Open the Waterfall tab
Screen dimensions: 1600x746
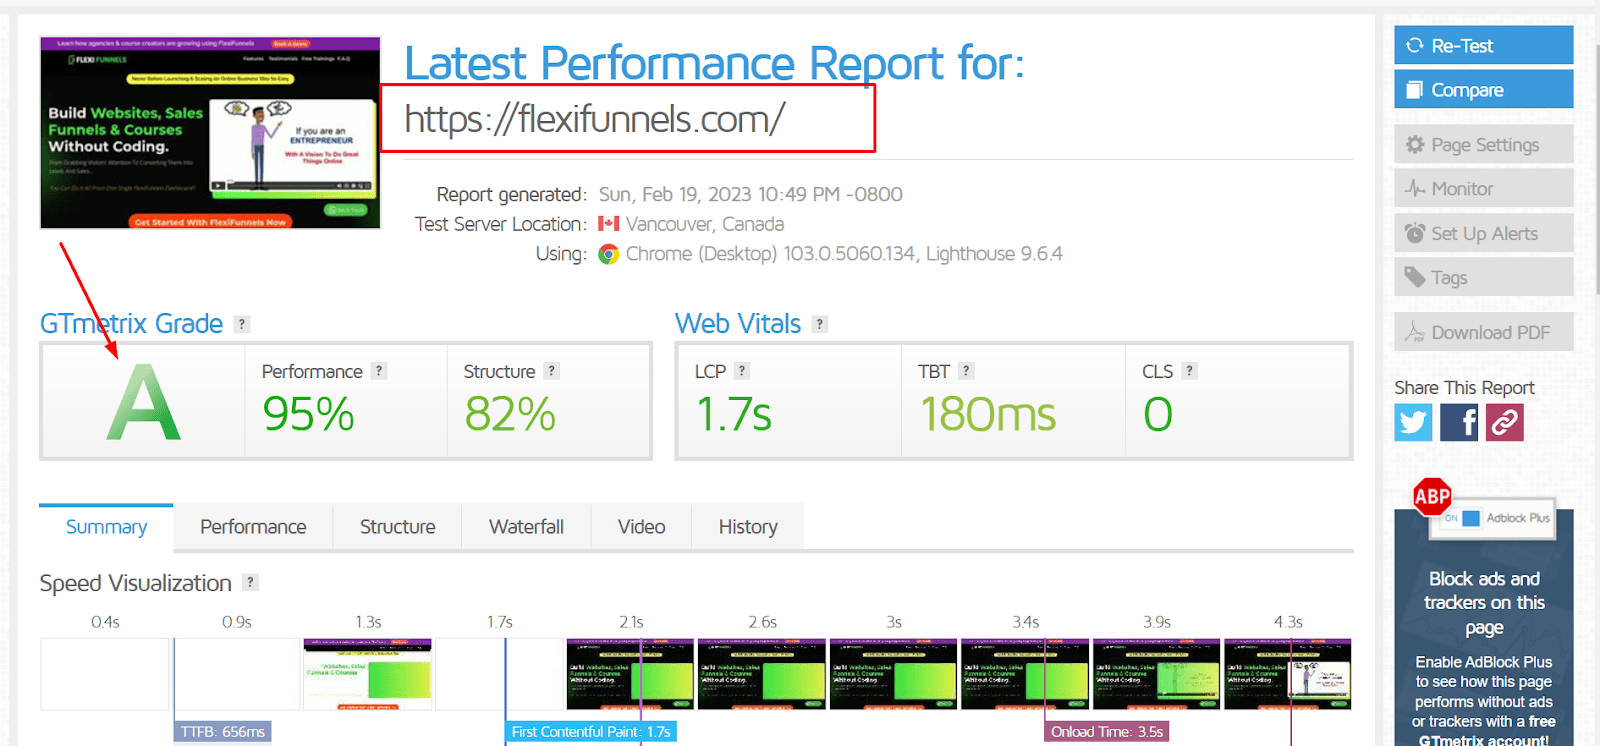[526, 527]
